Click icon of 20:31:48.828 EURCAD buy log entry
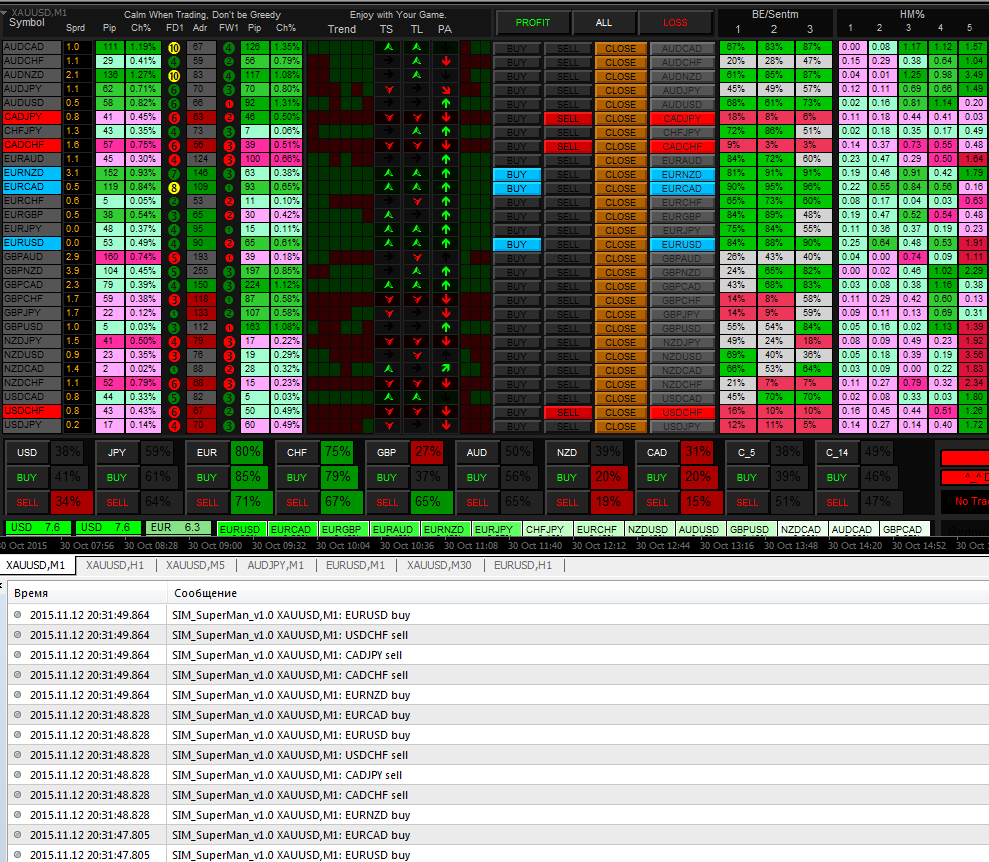This screenshot has height=862, width=989. [x=18, y=715]
